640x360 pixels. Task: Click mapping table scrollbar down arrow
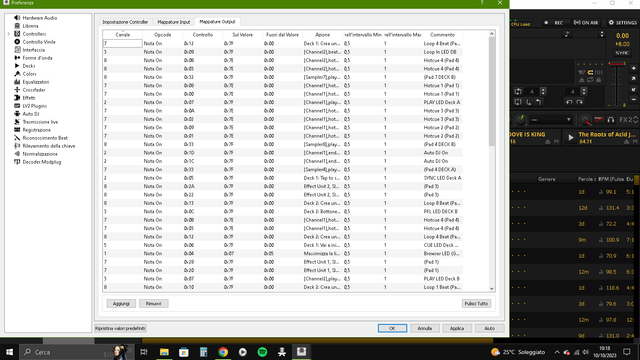pyautogui.click(x=491, y=289)
